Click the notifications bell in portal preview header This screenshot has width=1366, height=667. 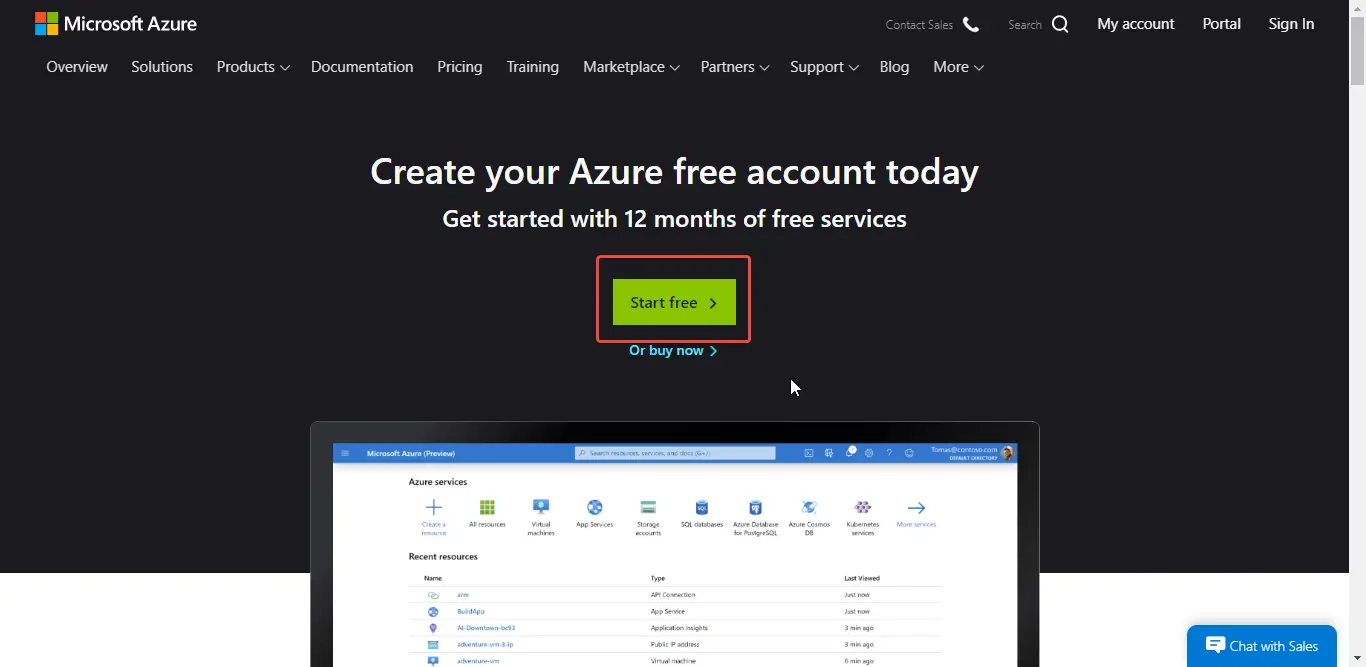[x=850, y=452]
